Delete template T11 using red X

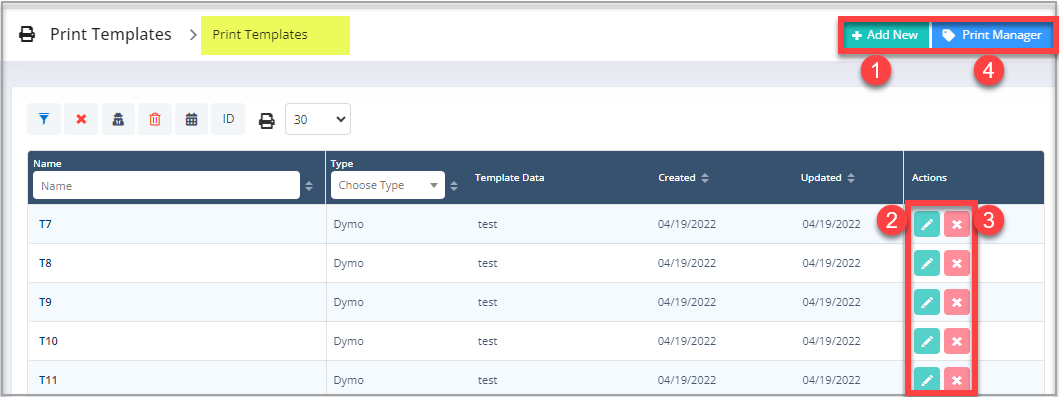[x=956, y=379]
